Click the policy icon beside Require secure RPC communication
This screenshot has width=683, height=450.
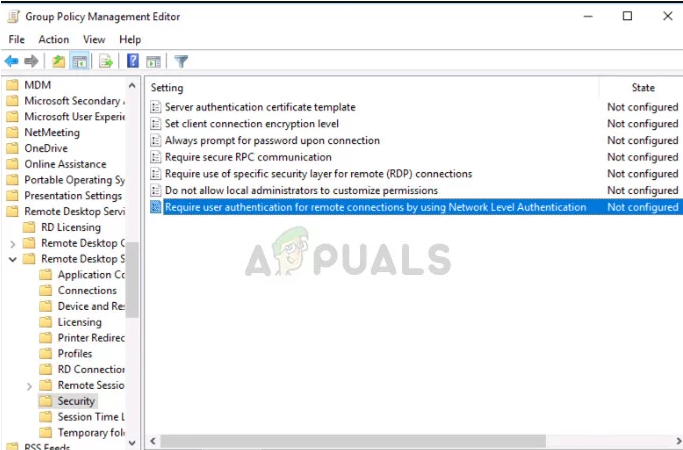[156, 157]
